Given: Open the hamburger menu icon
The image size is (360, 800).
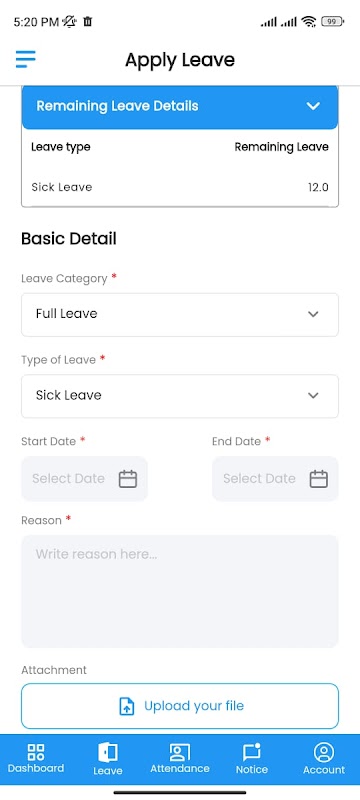Looking at the screenshot, I should 25,59.
